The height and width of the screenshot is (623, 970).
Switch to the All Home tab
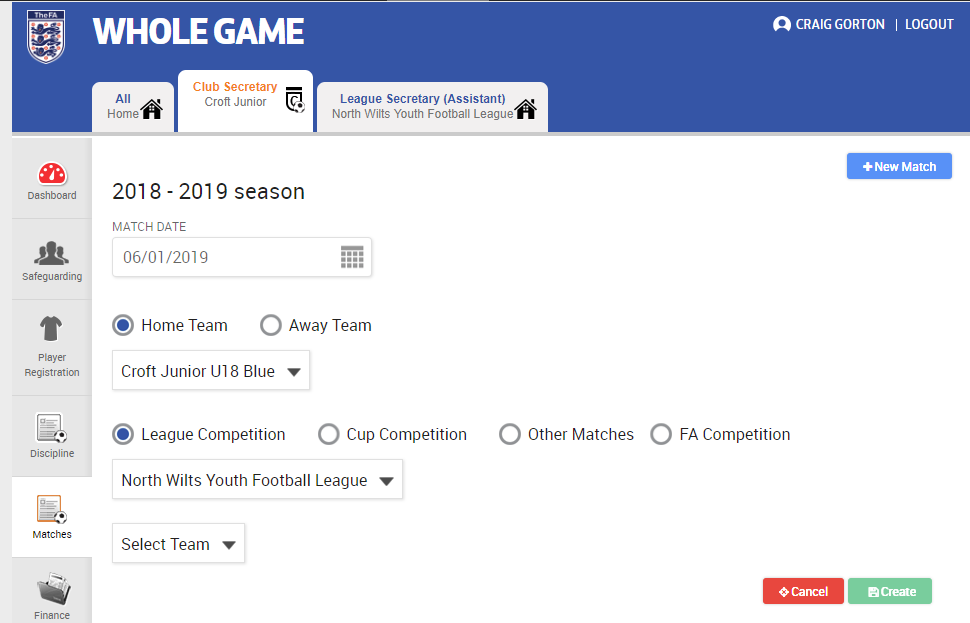point(133,107)
